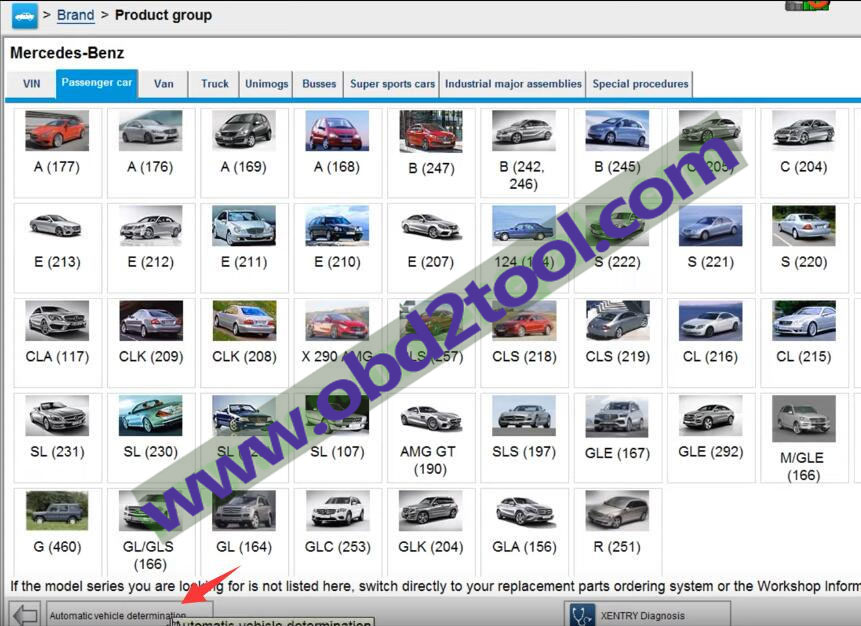This screenshot has width=861, height=626.
Task: Select the CL (216) model series
Action: click(711, 343)
